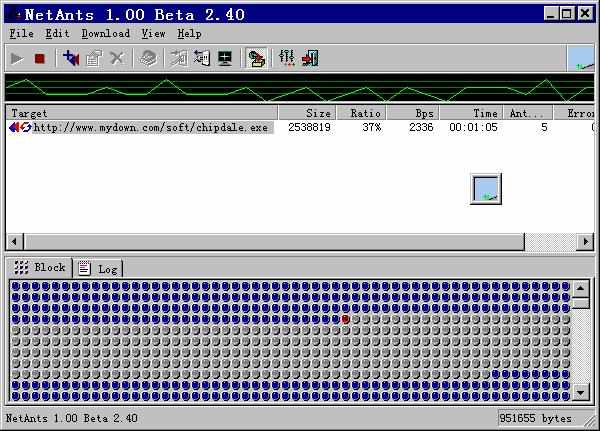The width and height of the screenshot is (600, 431).
Task: Click the red active block dot
Action: pos(346,319)
